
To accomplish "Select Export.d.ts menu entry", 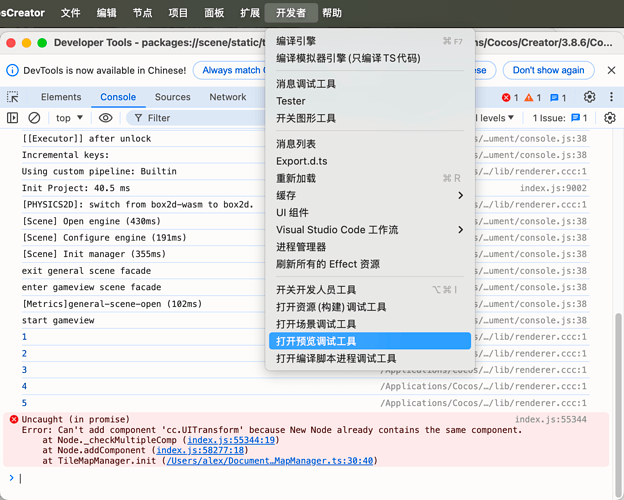I will 370,161.
